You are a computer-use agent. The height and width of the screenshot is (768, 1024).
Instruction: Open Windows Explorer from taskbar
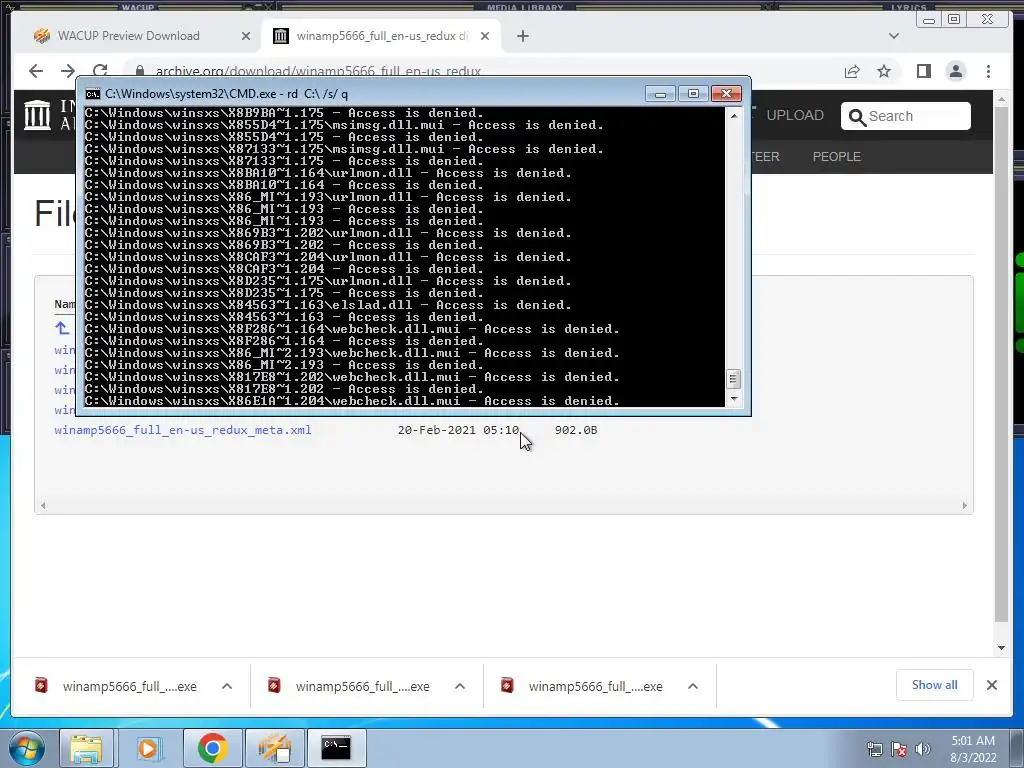pos(86,748)
